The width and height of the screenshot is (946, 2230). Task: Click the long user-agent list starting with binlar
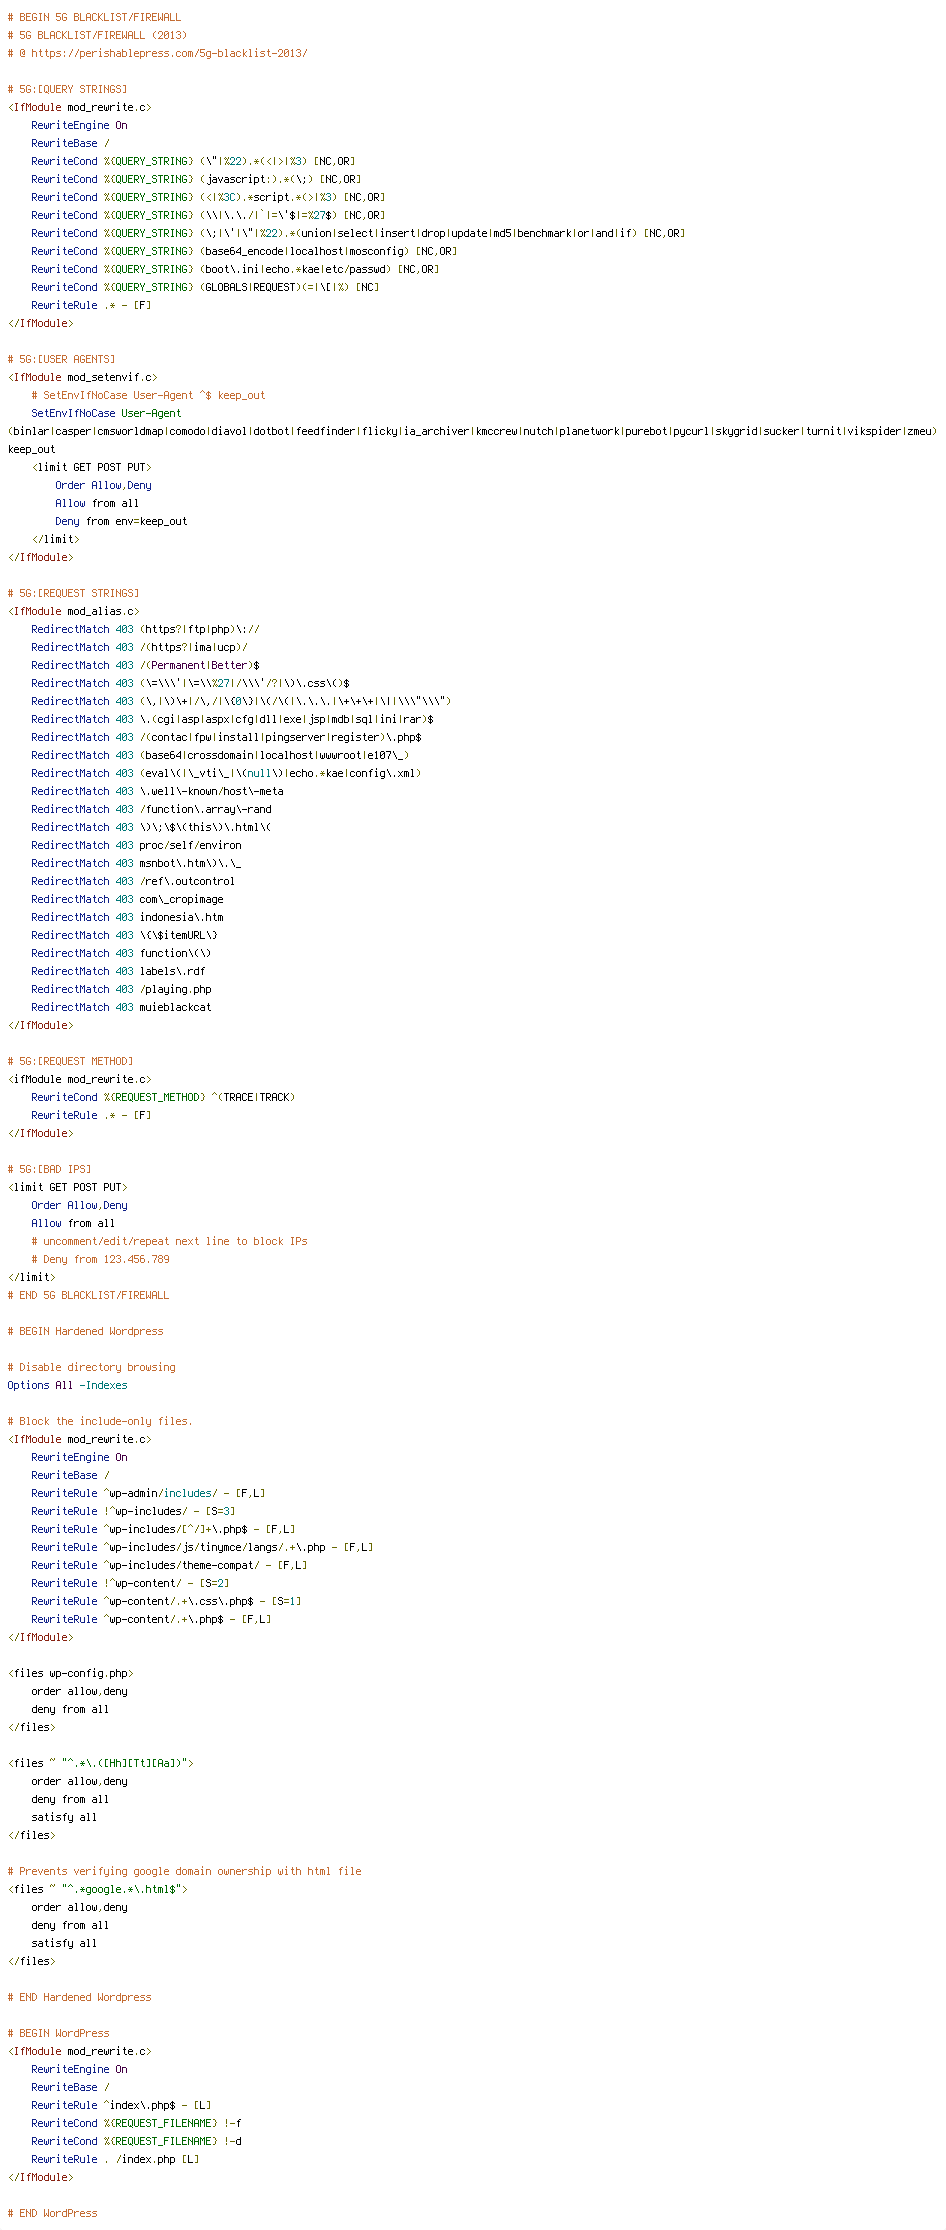click(472, 431)
